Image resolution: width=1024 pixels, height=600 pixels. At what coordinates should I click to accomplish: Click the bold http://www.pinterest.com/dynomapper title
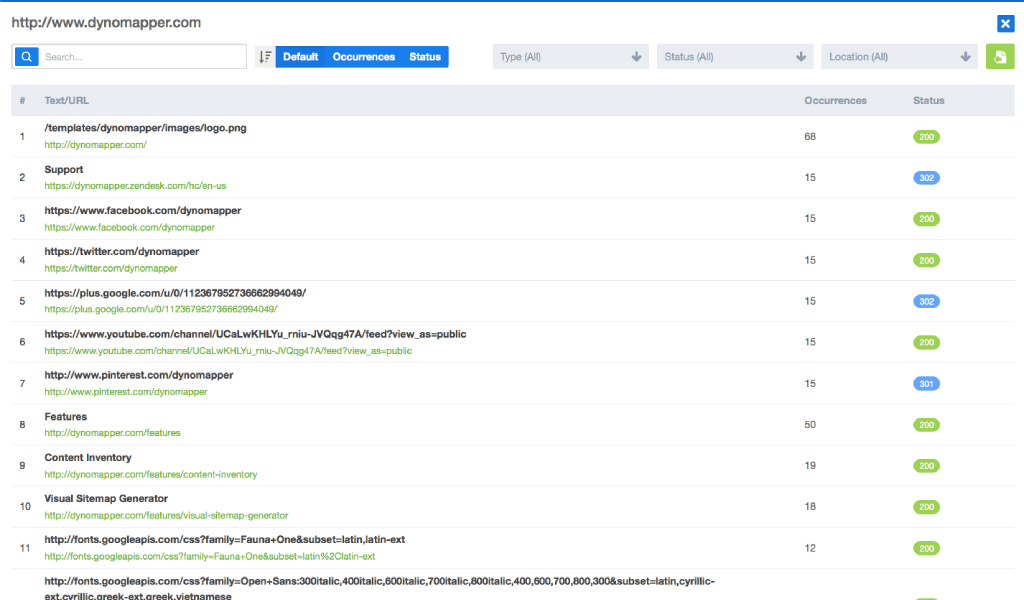pos(139,375)
